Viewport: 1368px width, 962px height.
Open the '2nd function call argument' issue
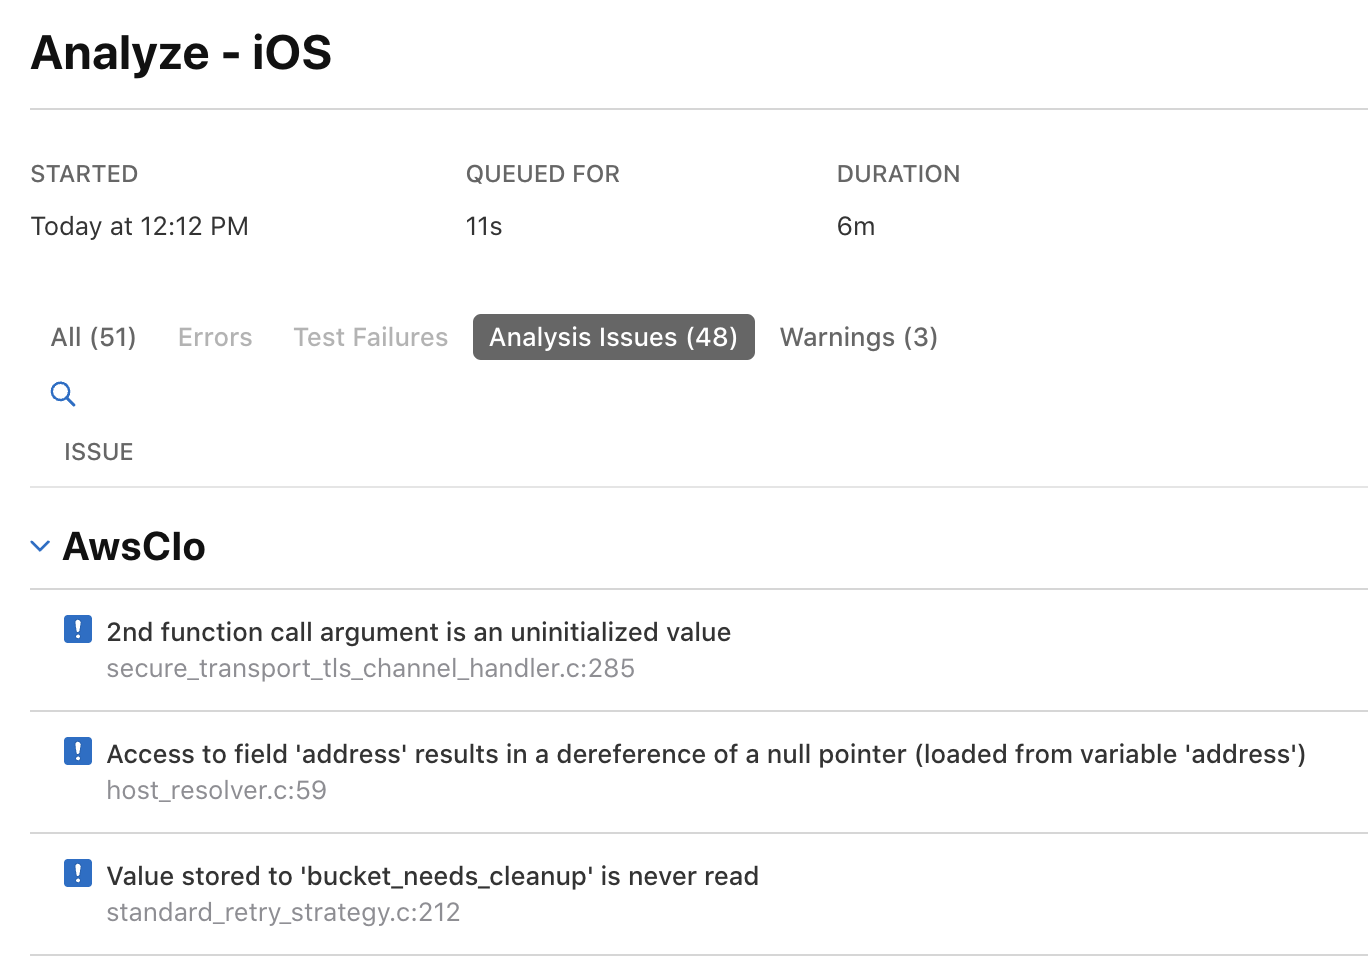coord(418,632)
